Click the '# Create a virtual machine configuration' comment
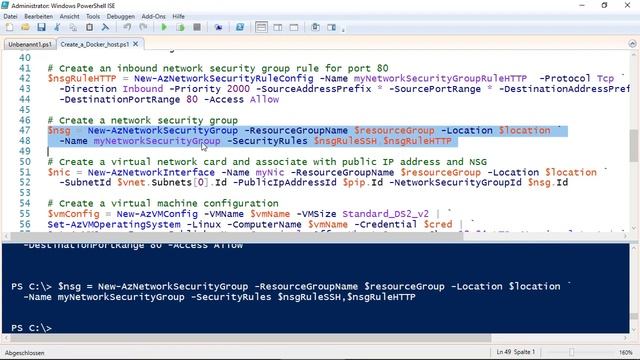 click(163, 203)
